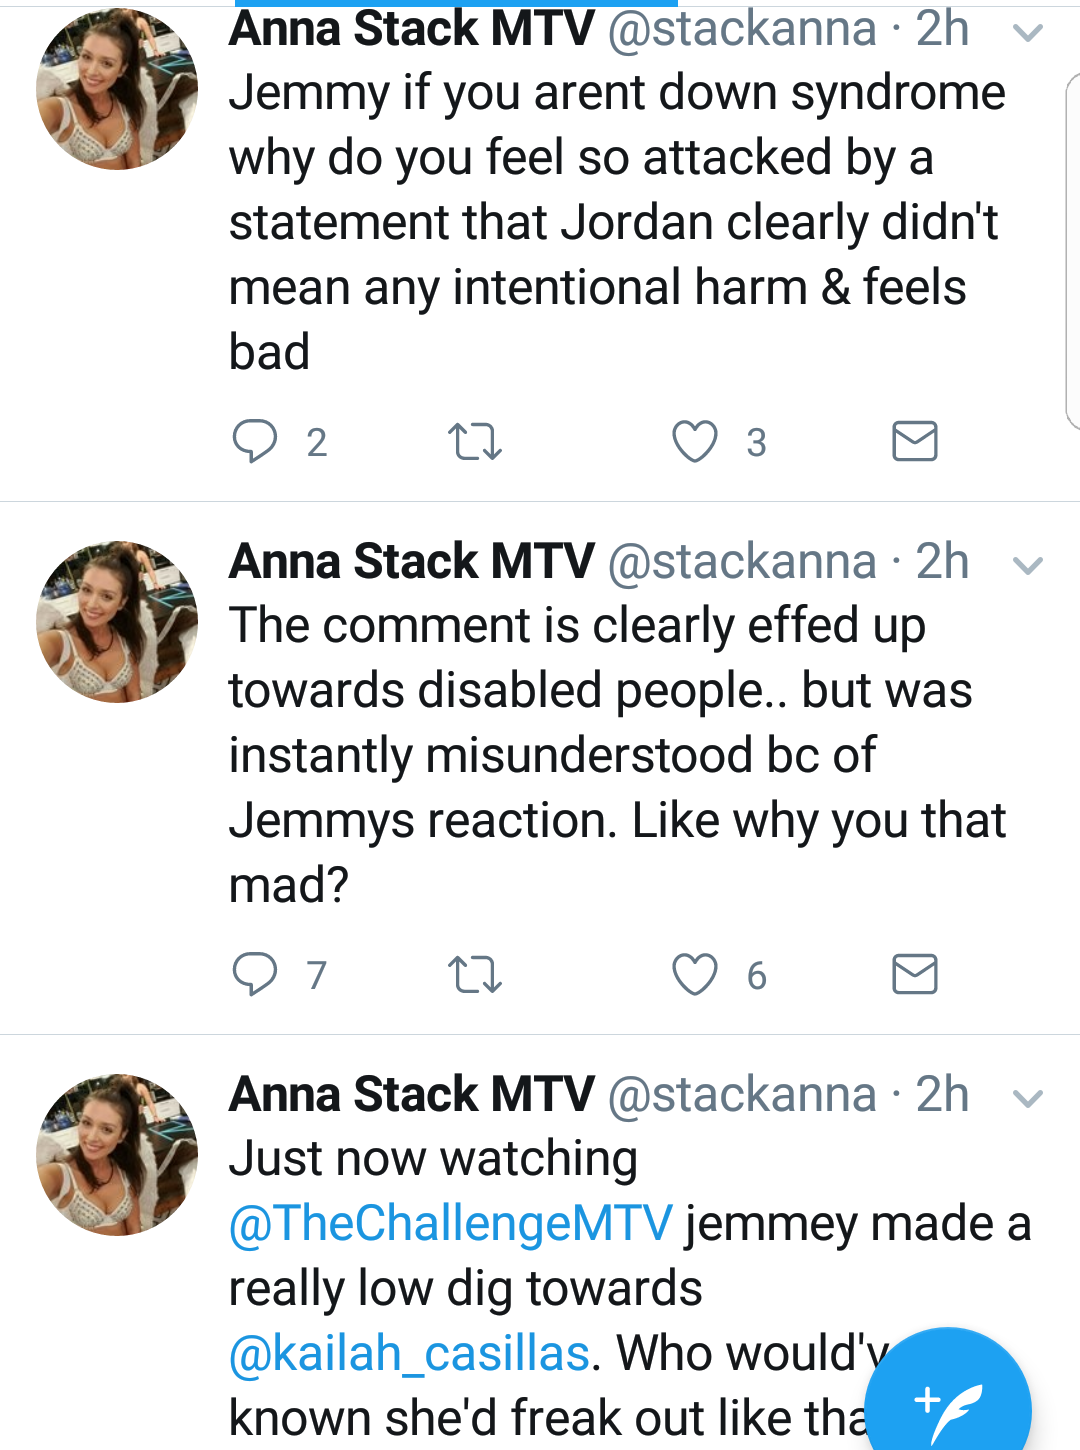Open the @TheChallengeMTV mention link
Image resolution: width=1080 pixels, height=1450 pixels.
coord(451,1223)
